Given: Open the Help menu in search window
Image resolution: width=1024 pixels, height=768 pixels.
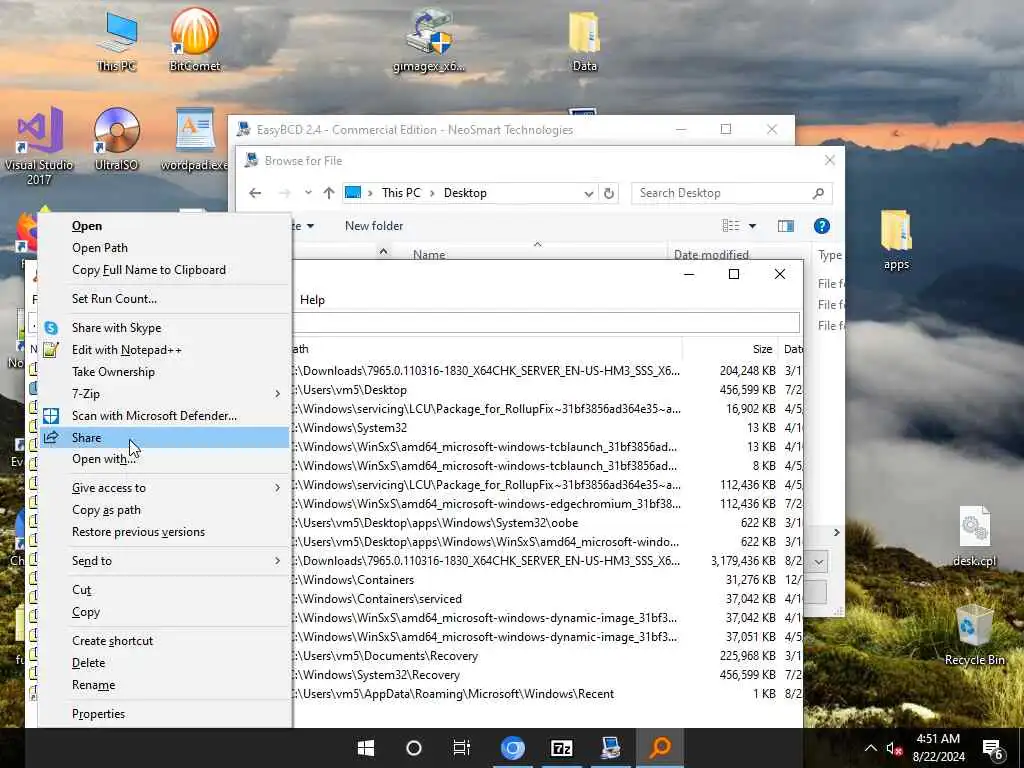Looking at the screenshot, I should coord(312,300).
